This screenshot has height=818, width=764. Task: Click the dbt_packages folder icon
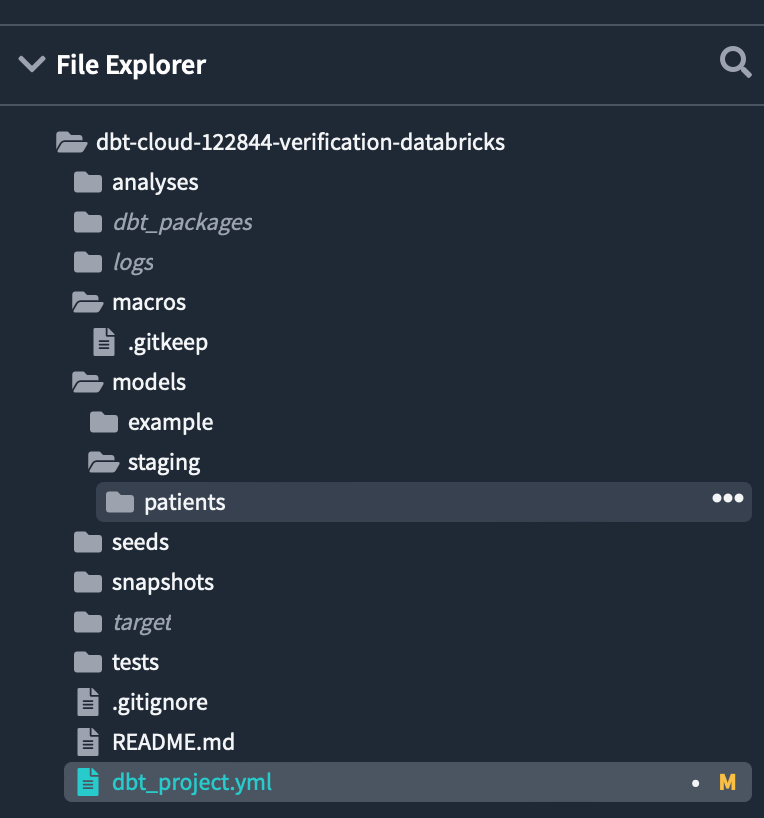[88, 222]
